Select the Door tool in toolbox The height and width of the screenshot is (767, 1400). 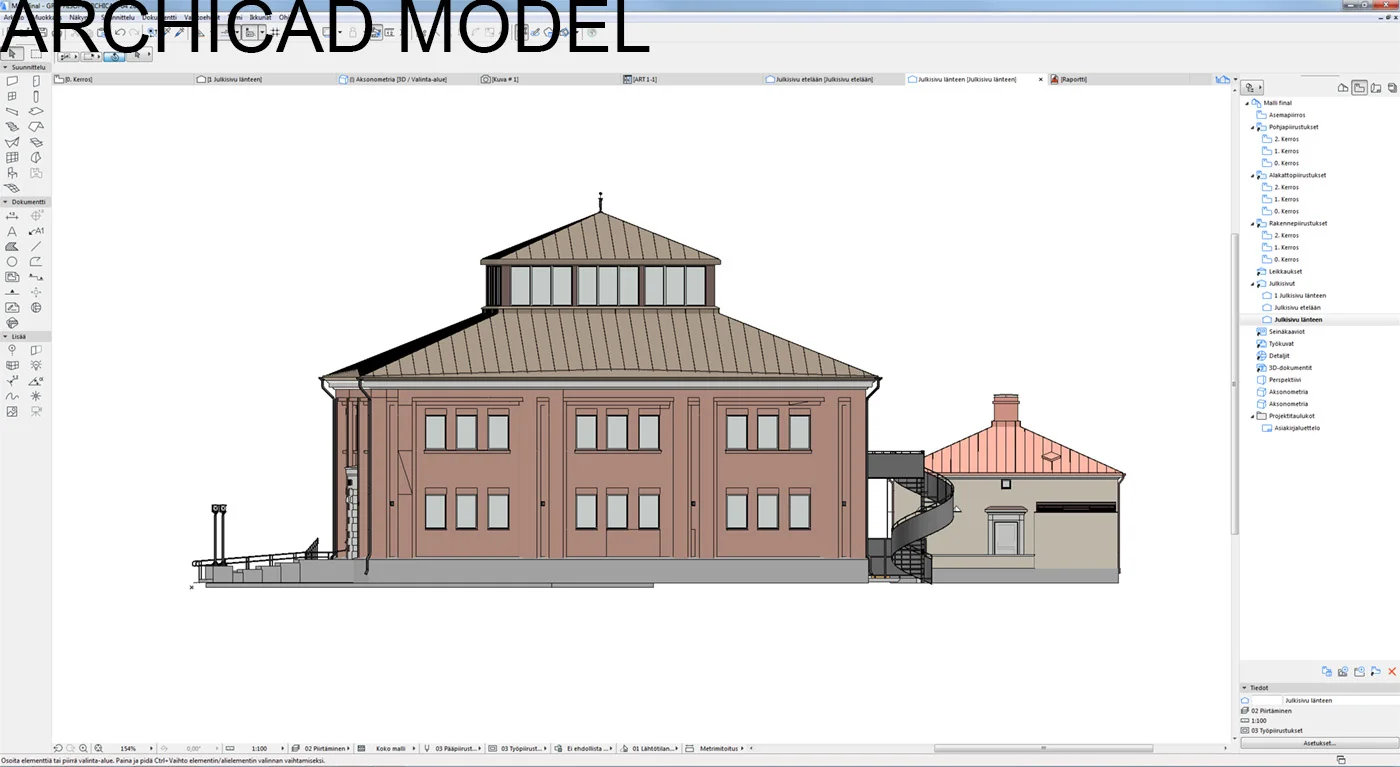point(36,81)
